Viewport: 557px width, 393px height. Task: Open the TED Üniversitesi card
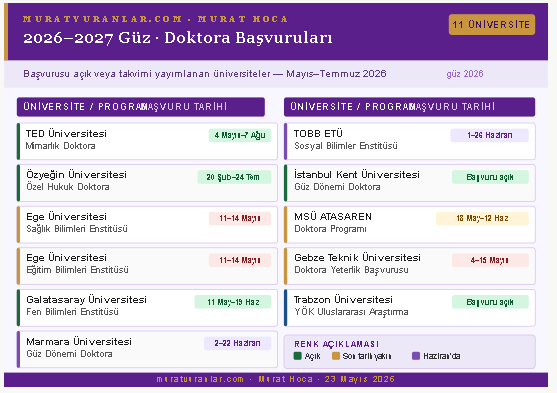147,141
